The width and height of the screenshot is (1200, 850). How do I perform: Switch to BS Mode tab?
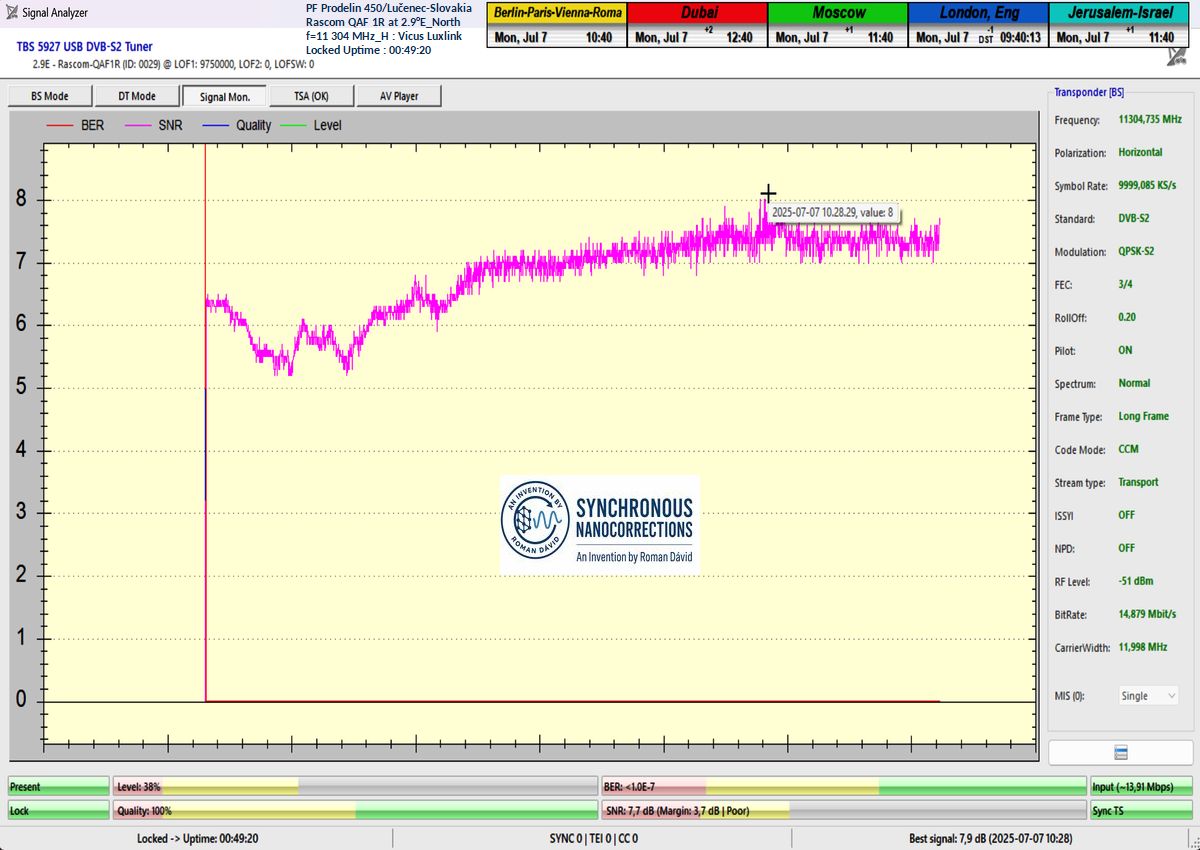[x=49, y=96]
